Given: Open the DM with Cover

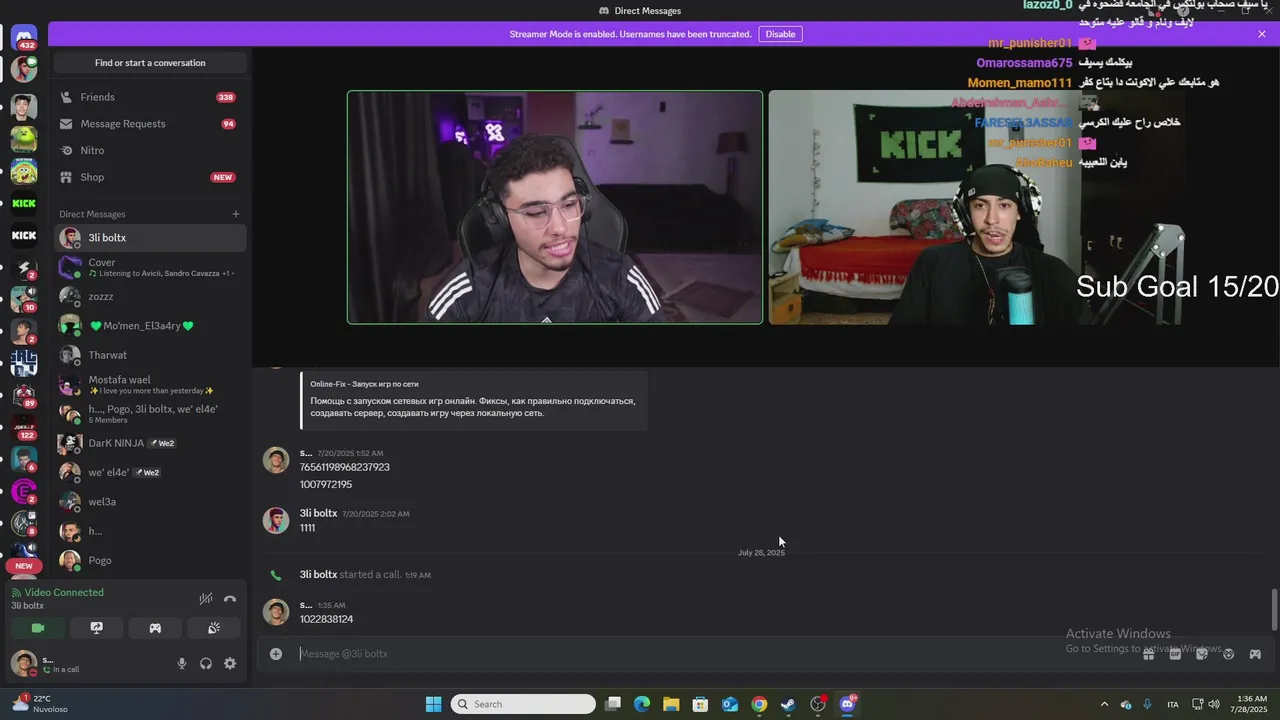Looking at the screenshot, I should point(150,267).
